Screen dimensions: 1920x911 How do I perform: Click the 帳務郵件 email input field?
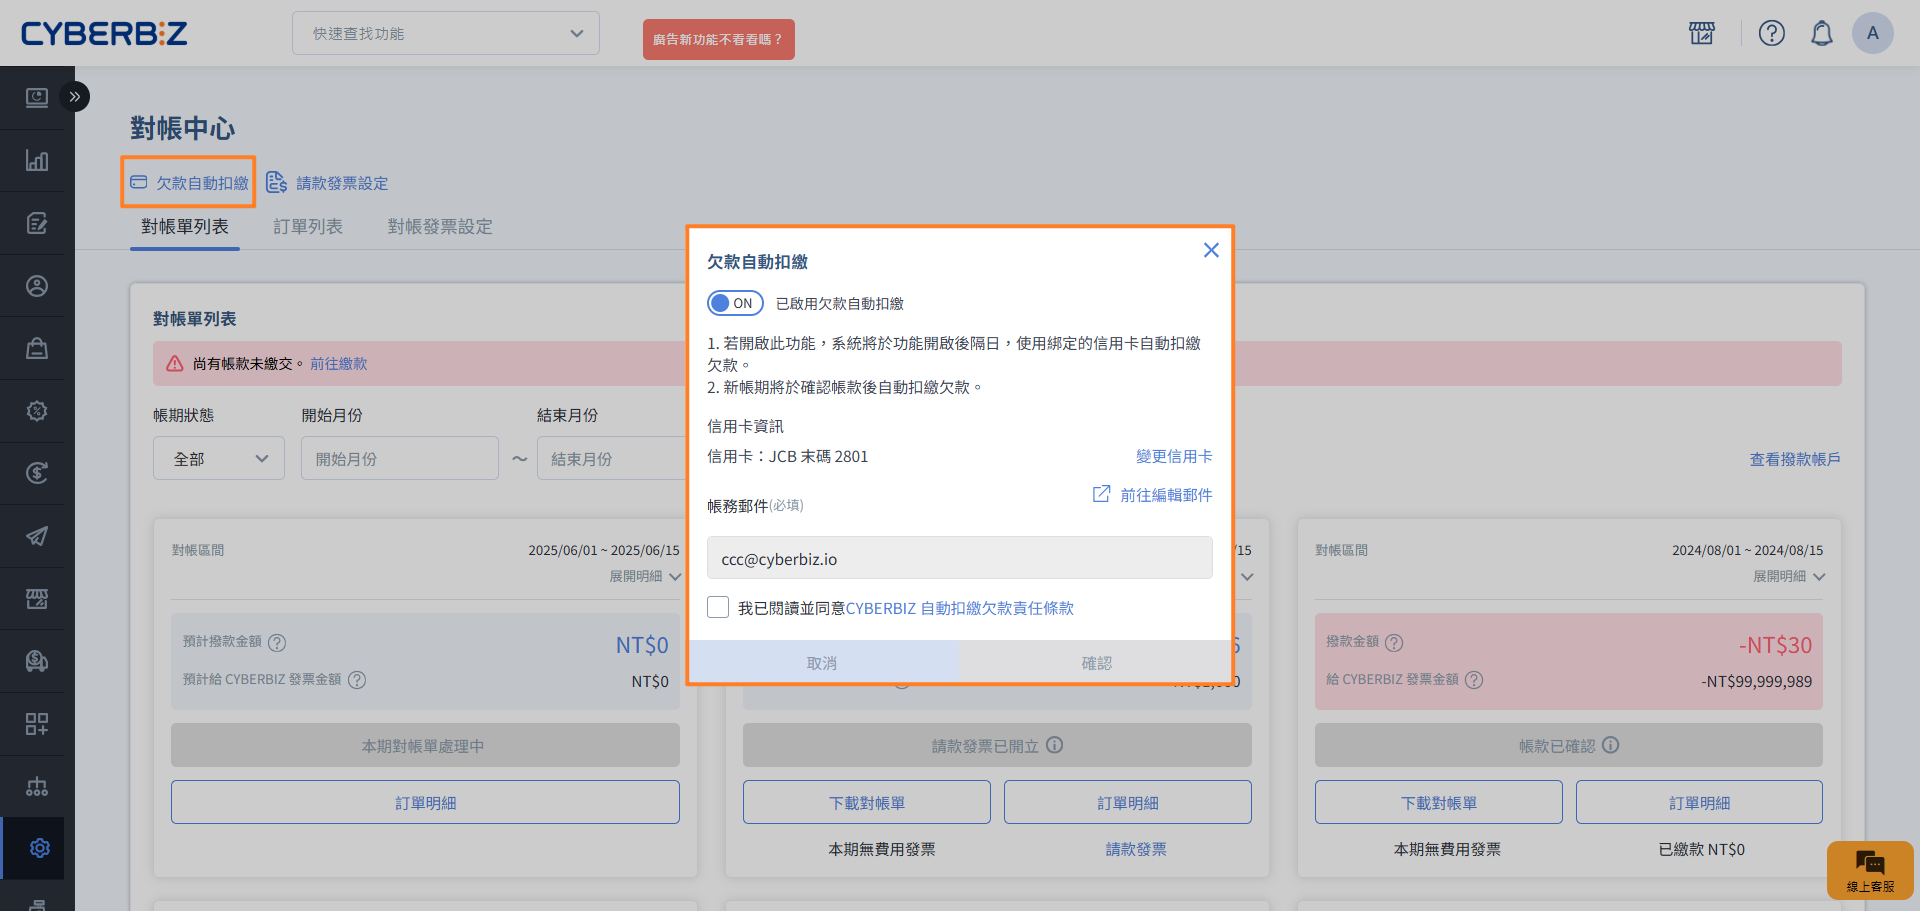(x=959, y=559)
